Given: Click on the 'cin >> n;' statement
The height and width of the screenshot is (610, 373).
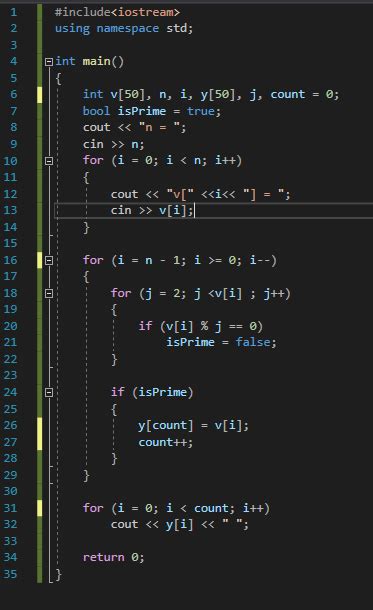Looking at the screenshot, I should click(x=114, y=144).
